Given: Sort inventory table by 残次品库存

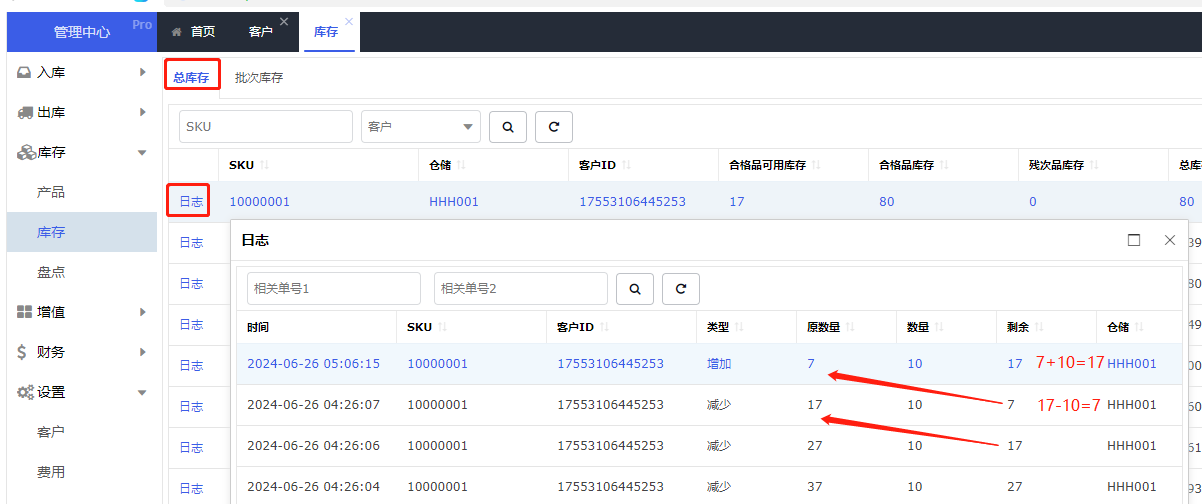Looking at the screenshot, I should tap(1093, 165).
